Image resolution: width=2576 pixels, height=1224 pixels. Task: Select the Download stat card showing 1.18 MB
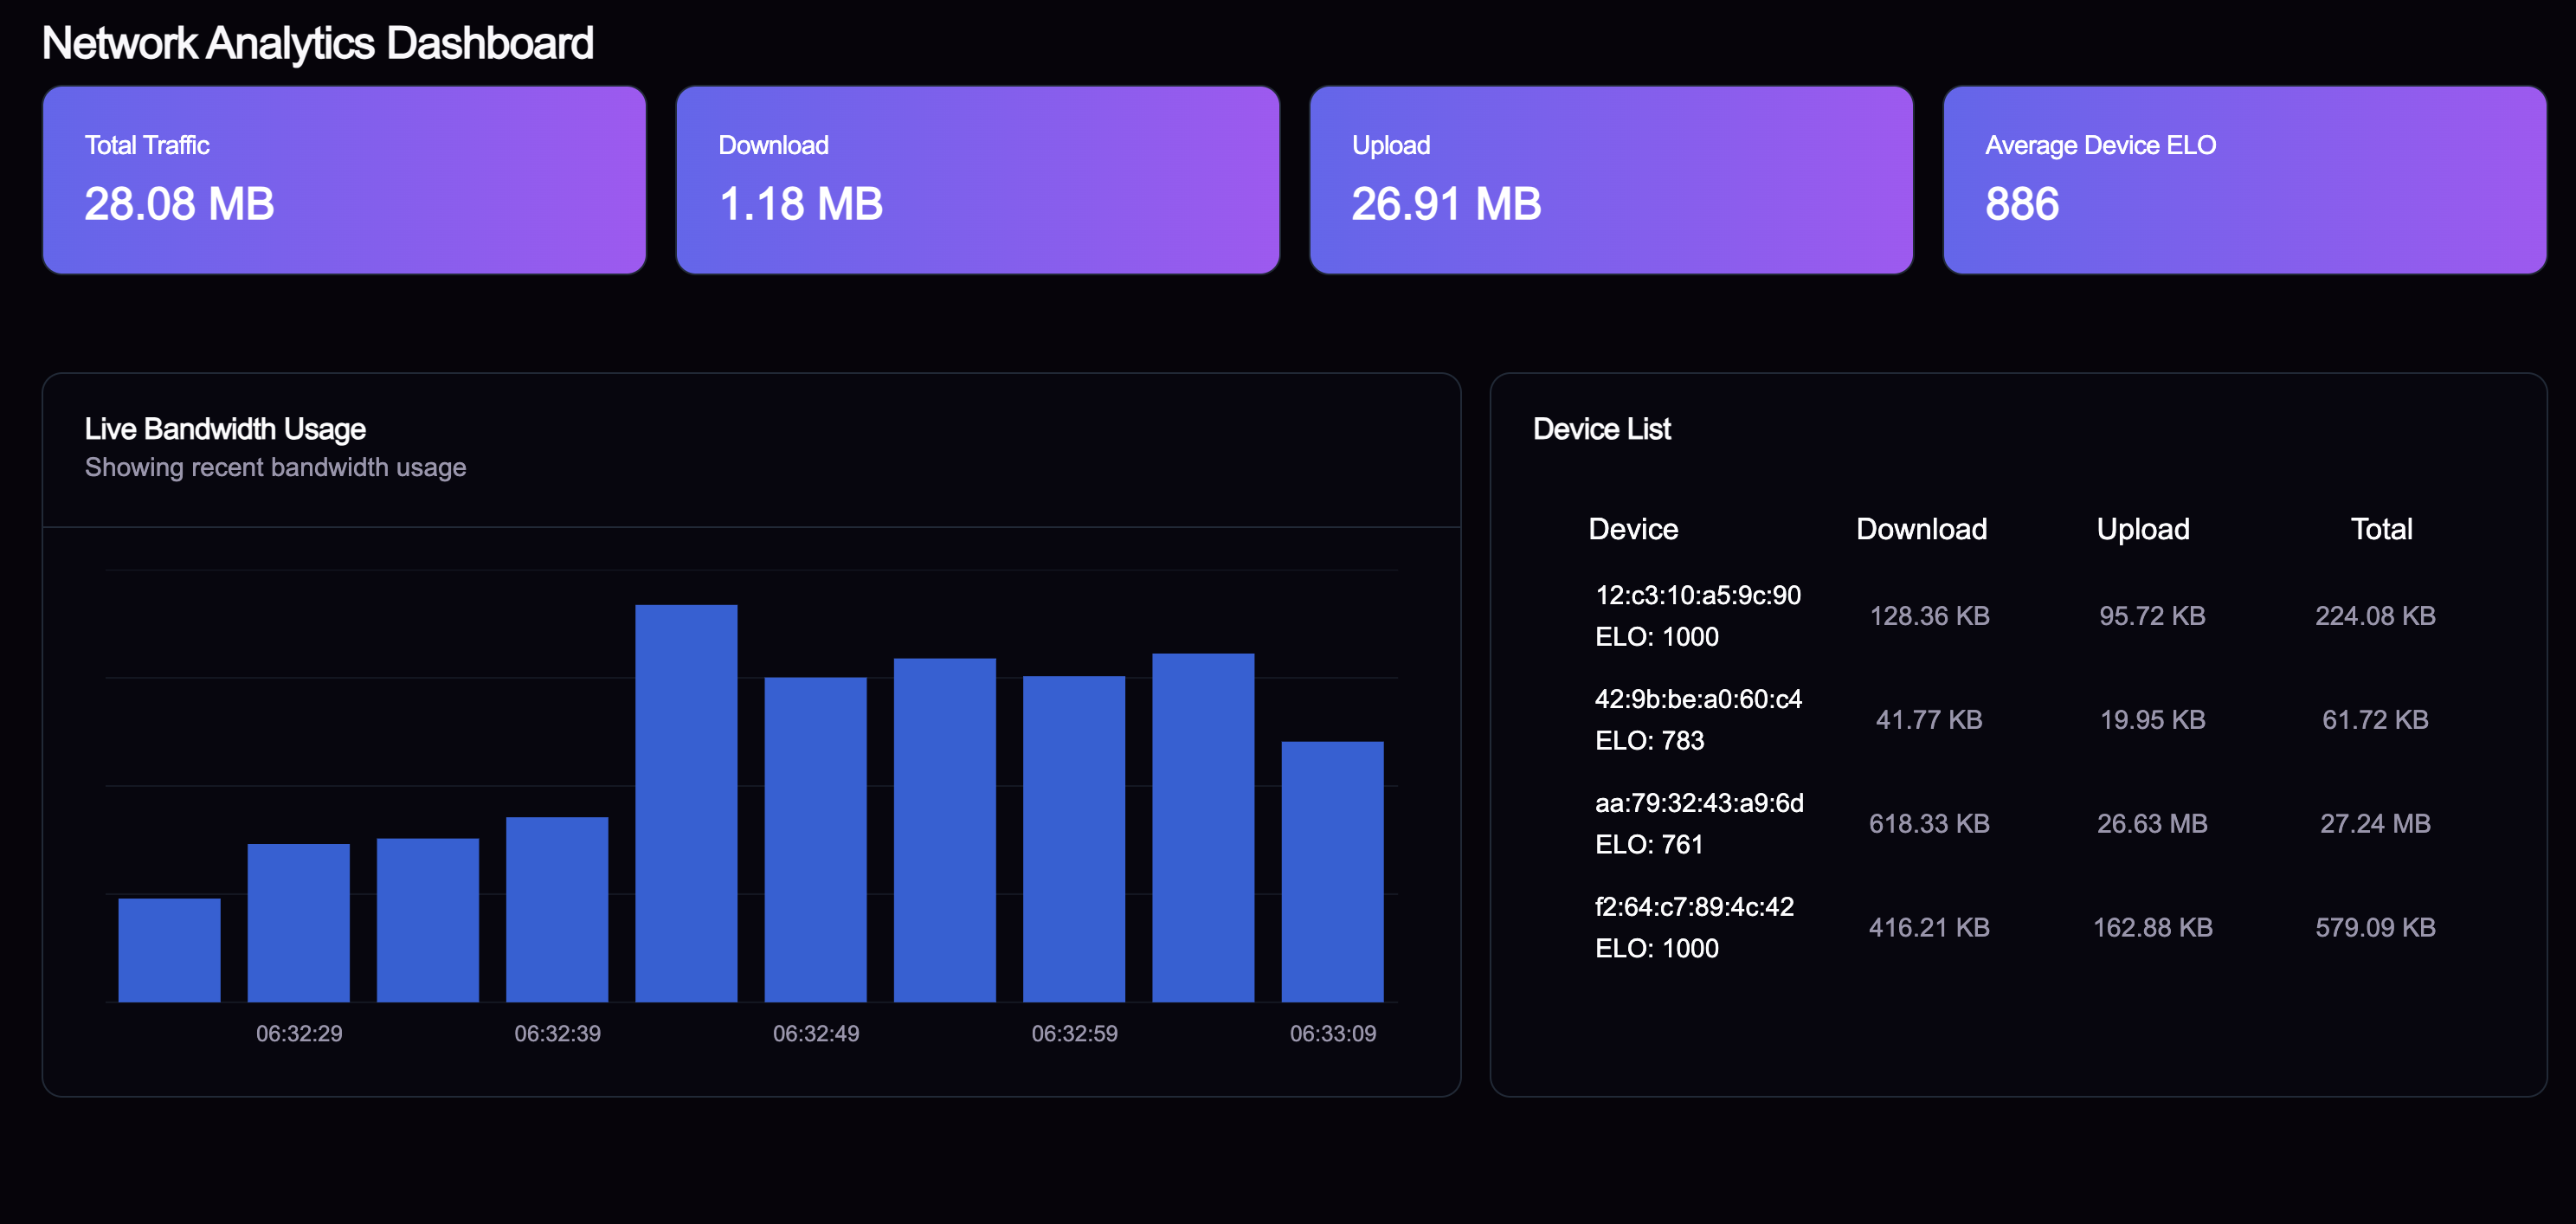(x=978, y=180)
